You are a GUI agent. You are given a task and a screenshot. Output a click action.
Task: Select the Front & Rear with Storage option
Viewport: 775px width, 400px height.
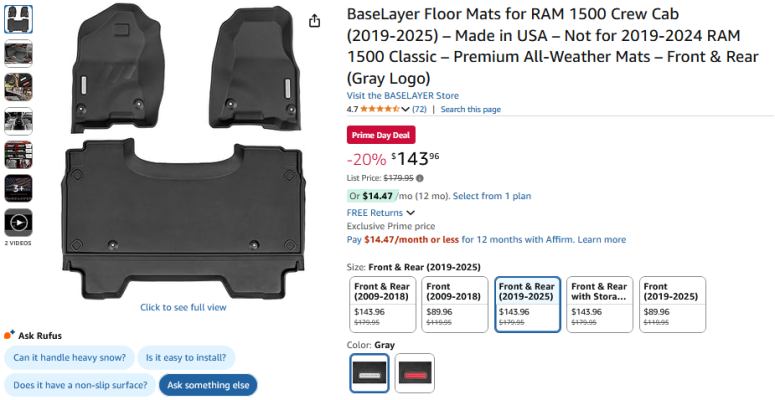point(600,304)
